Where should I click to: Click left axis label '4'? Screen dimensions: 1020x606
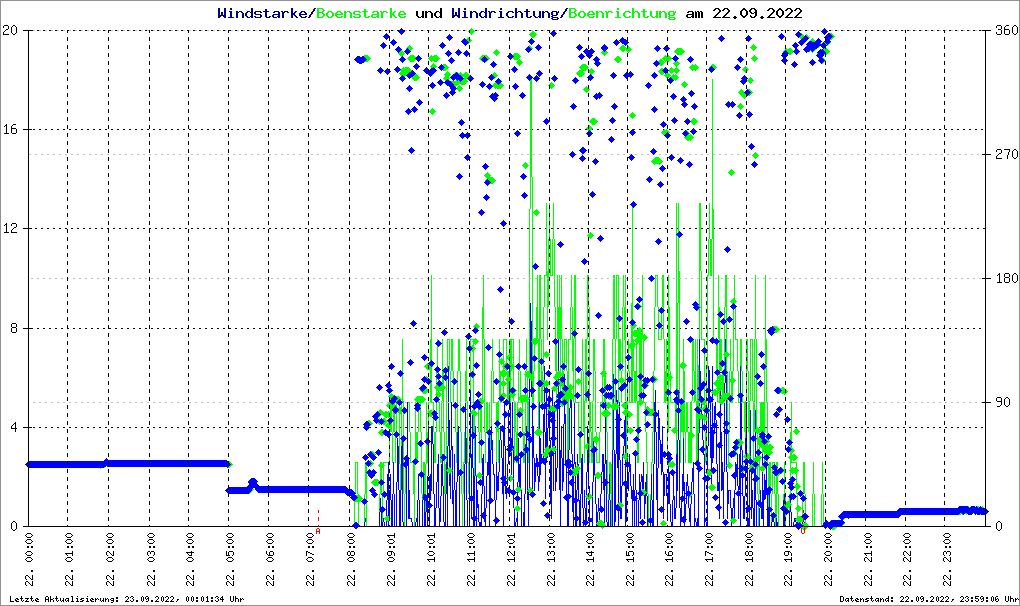point(14,427)
